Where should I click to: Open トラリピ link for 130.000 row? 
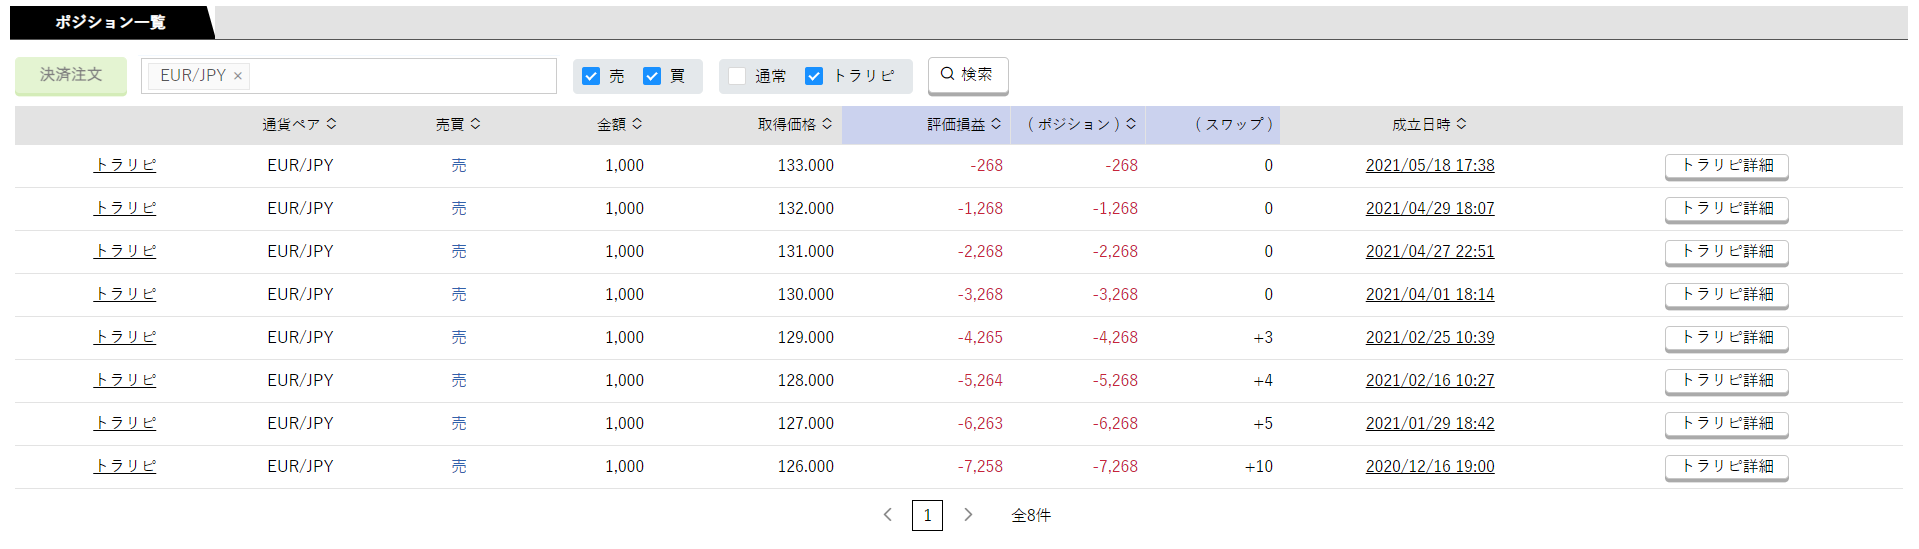tap(125, 294)
